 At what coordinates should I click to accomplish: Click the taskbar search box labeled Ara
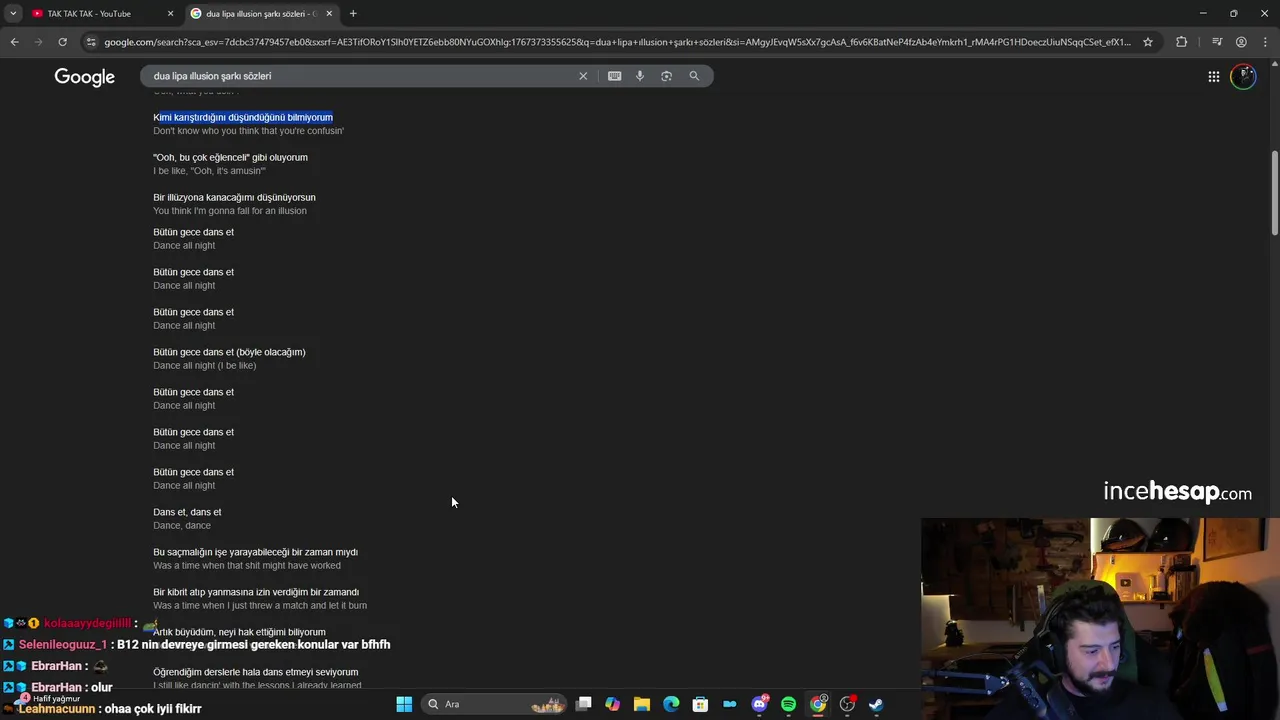[x=495, y=704]
